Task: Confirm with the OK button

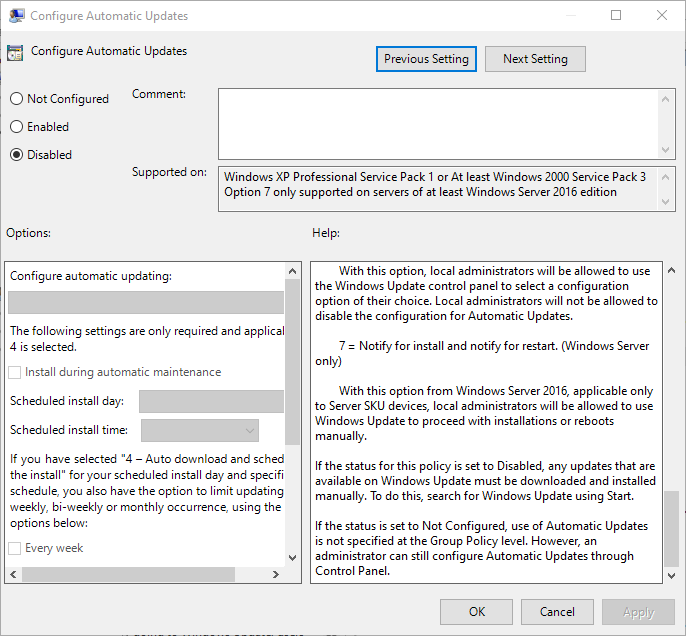Action: pos(476,612)
